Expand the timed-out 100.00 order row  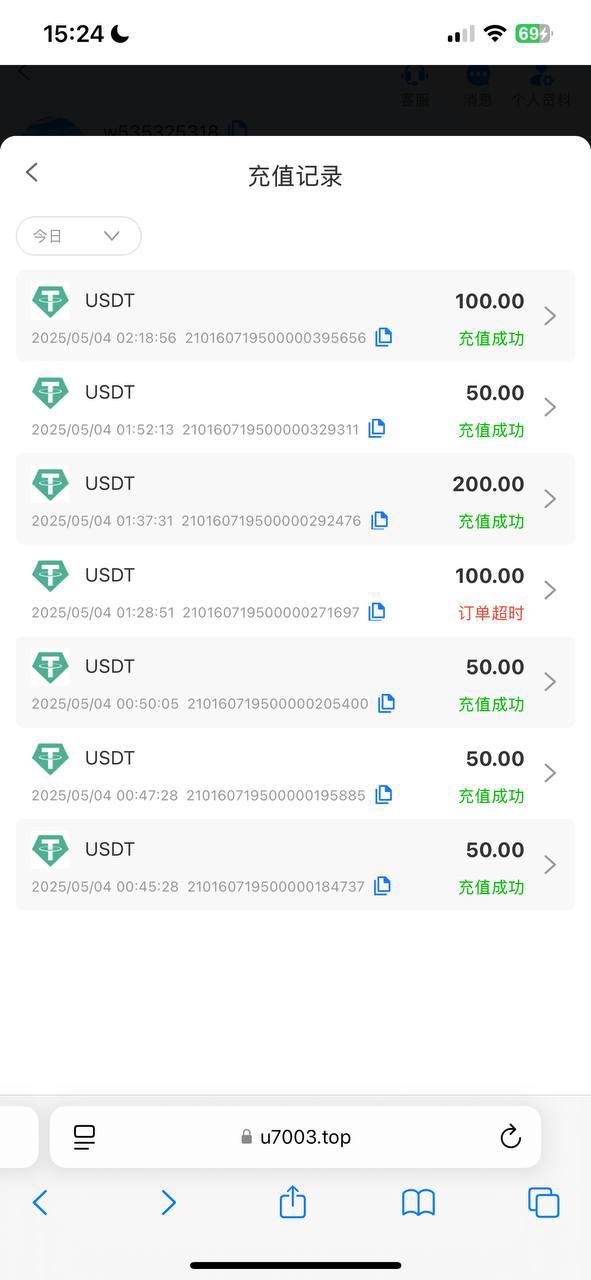point(549,590)
